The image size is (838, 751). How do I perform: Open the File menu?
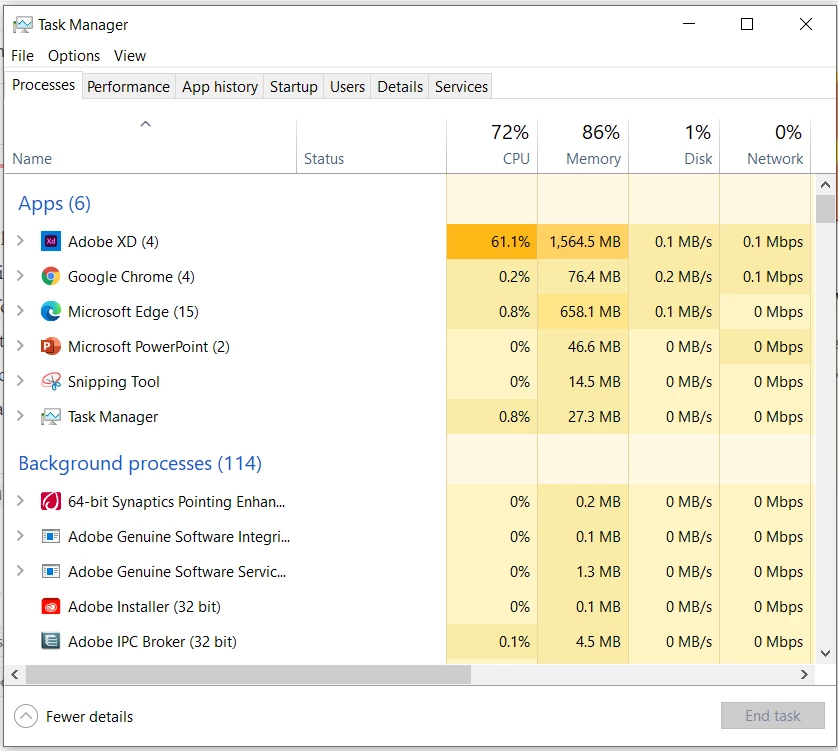tap(22, 56)
